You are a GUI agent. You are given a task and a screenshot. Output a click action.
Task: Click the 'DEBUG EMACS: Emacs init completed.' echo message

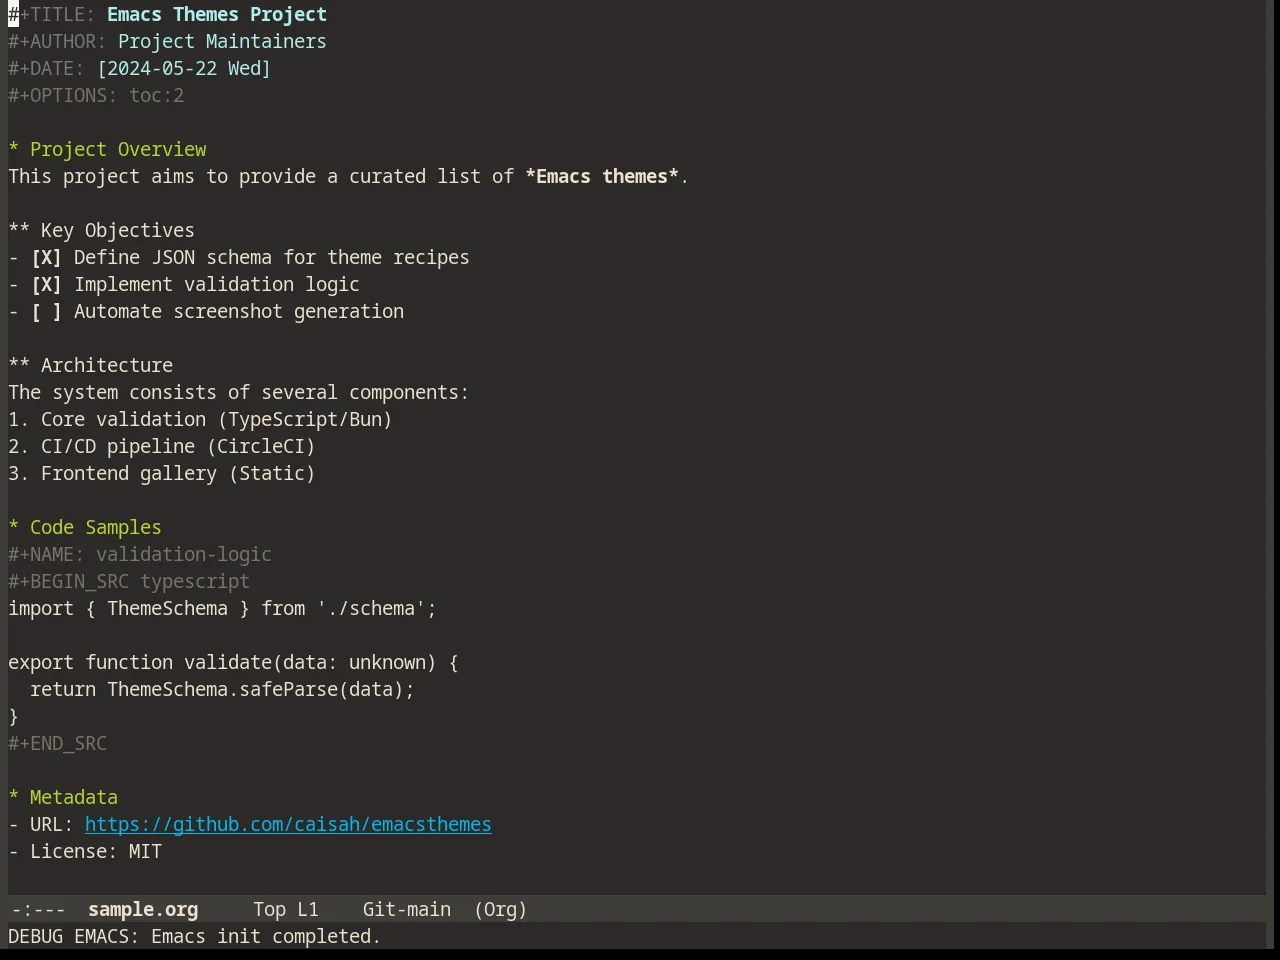coord(195,936)
